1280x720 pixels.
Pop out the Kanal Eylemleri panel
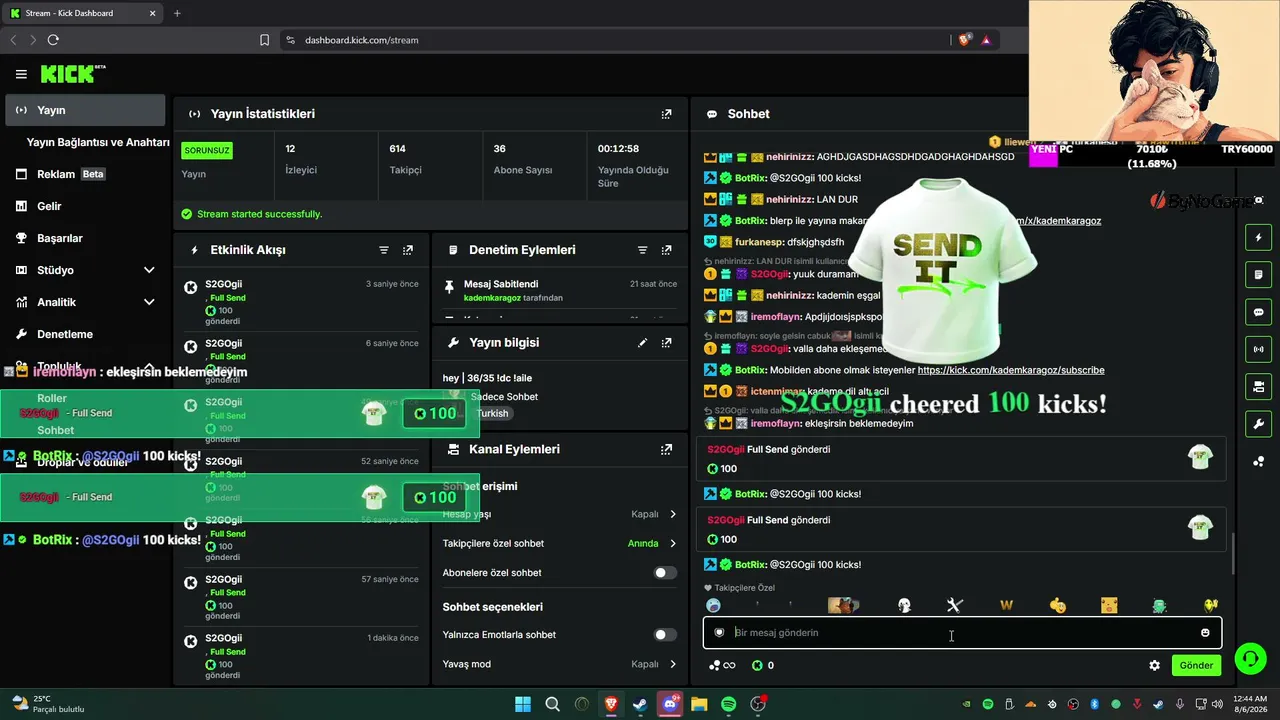[666, 450]
